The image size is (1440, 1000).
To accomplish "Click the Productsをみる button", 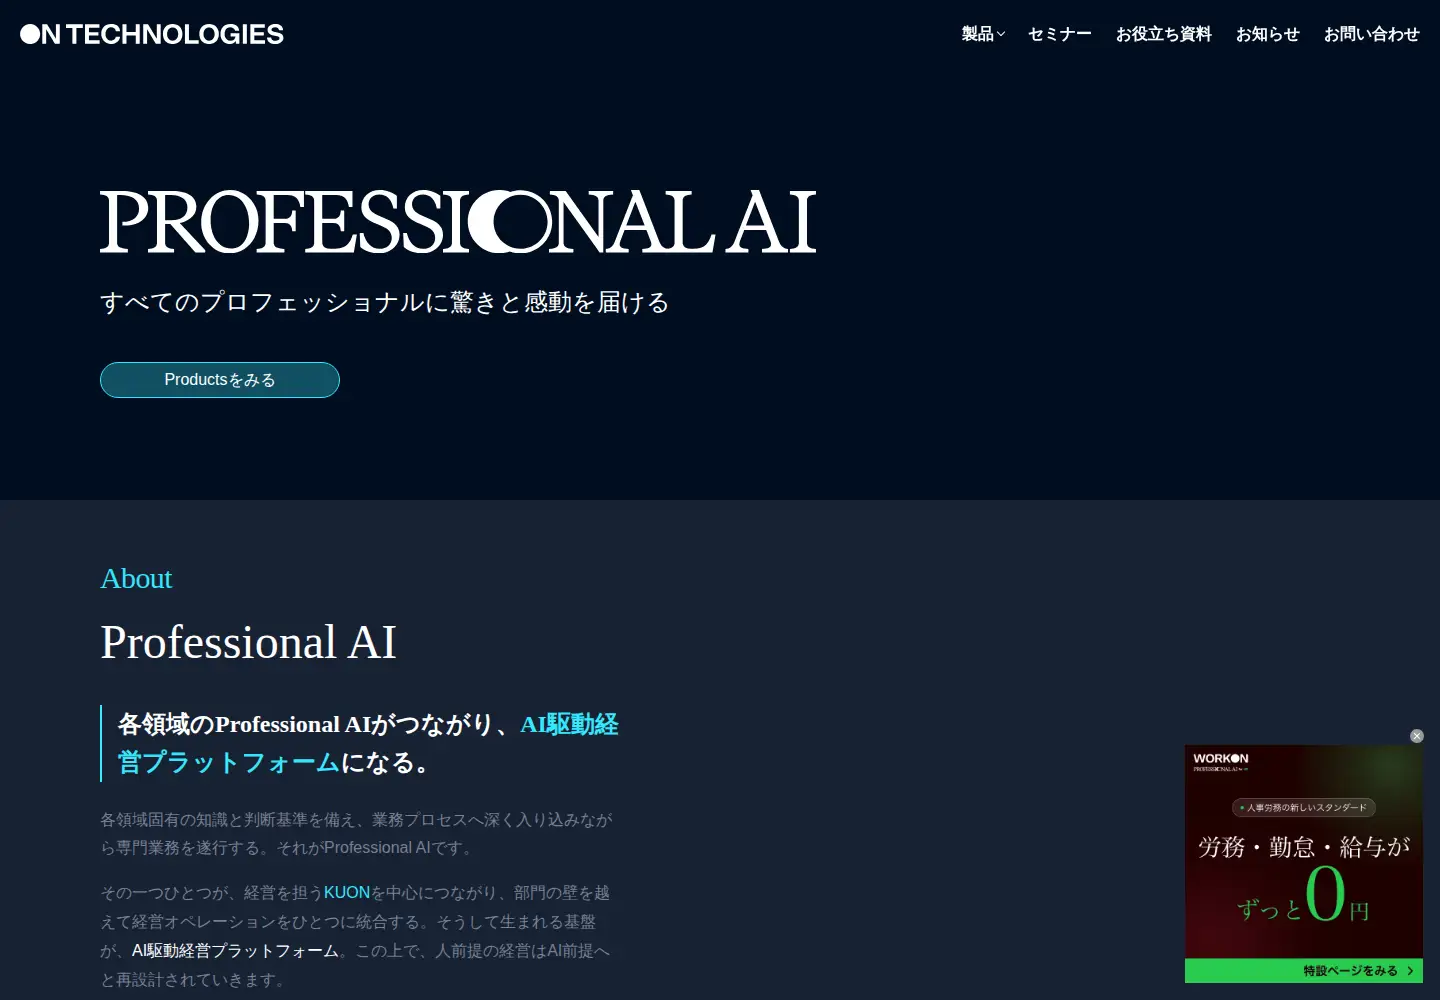I will (x=220, y=380).
